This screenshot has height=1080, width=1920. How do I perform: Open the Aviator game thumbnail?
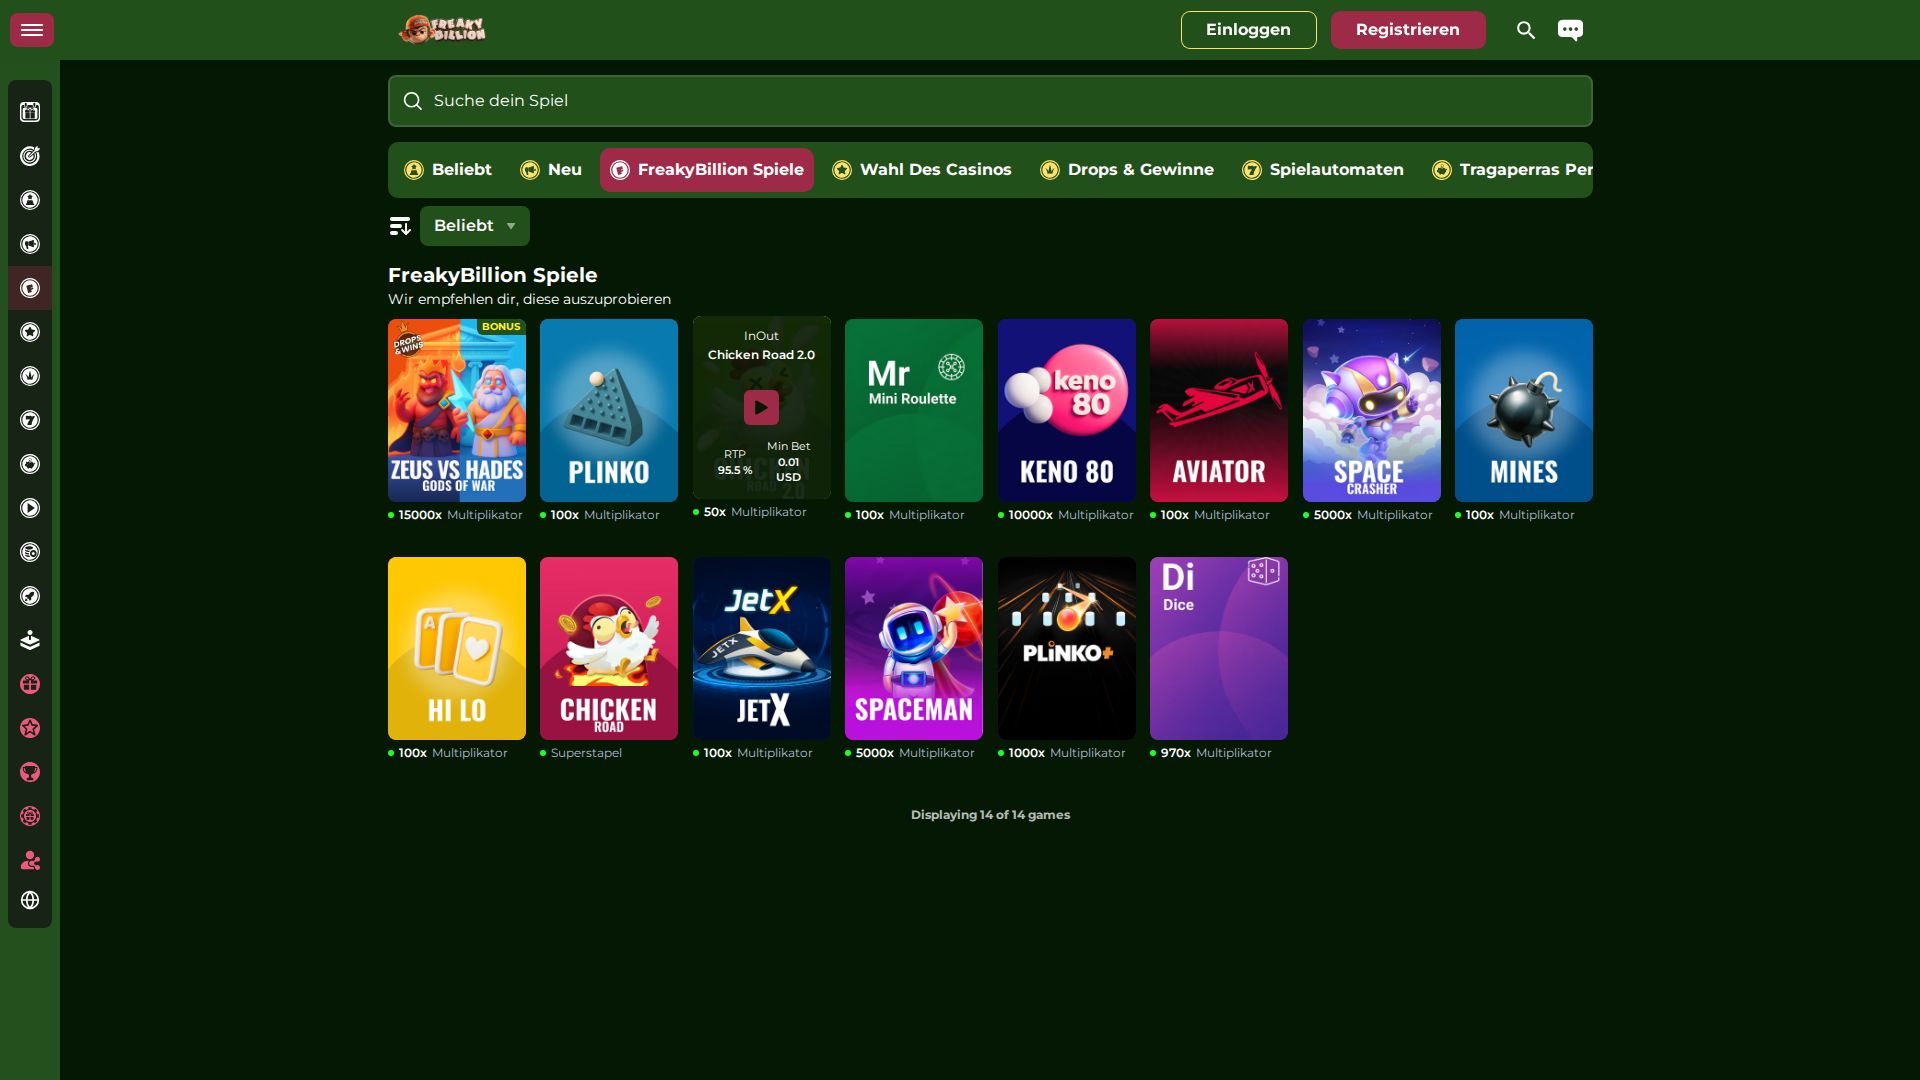click(1219, 410)
